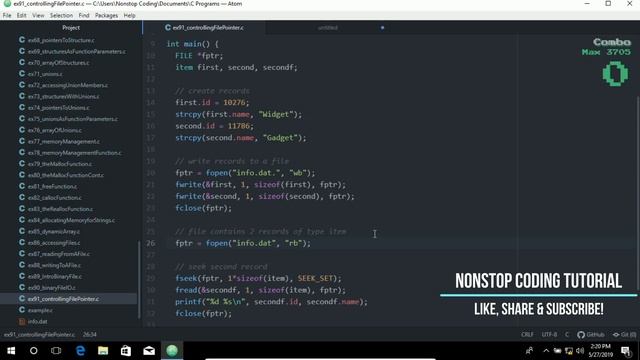The image size is (640, 360).
Task: Click the Atom icon in the taskbar
Action: click(x=172, y=351)
